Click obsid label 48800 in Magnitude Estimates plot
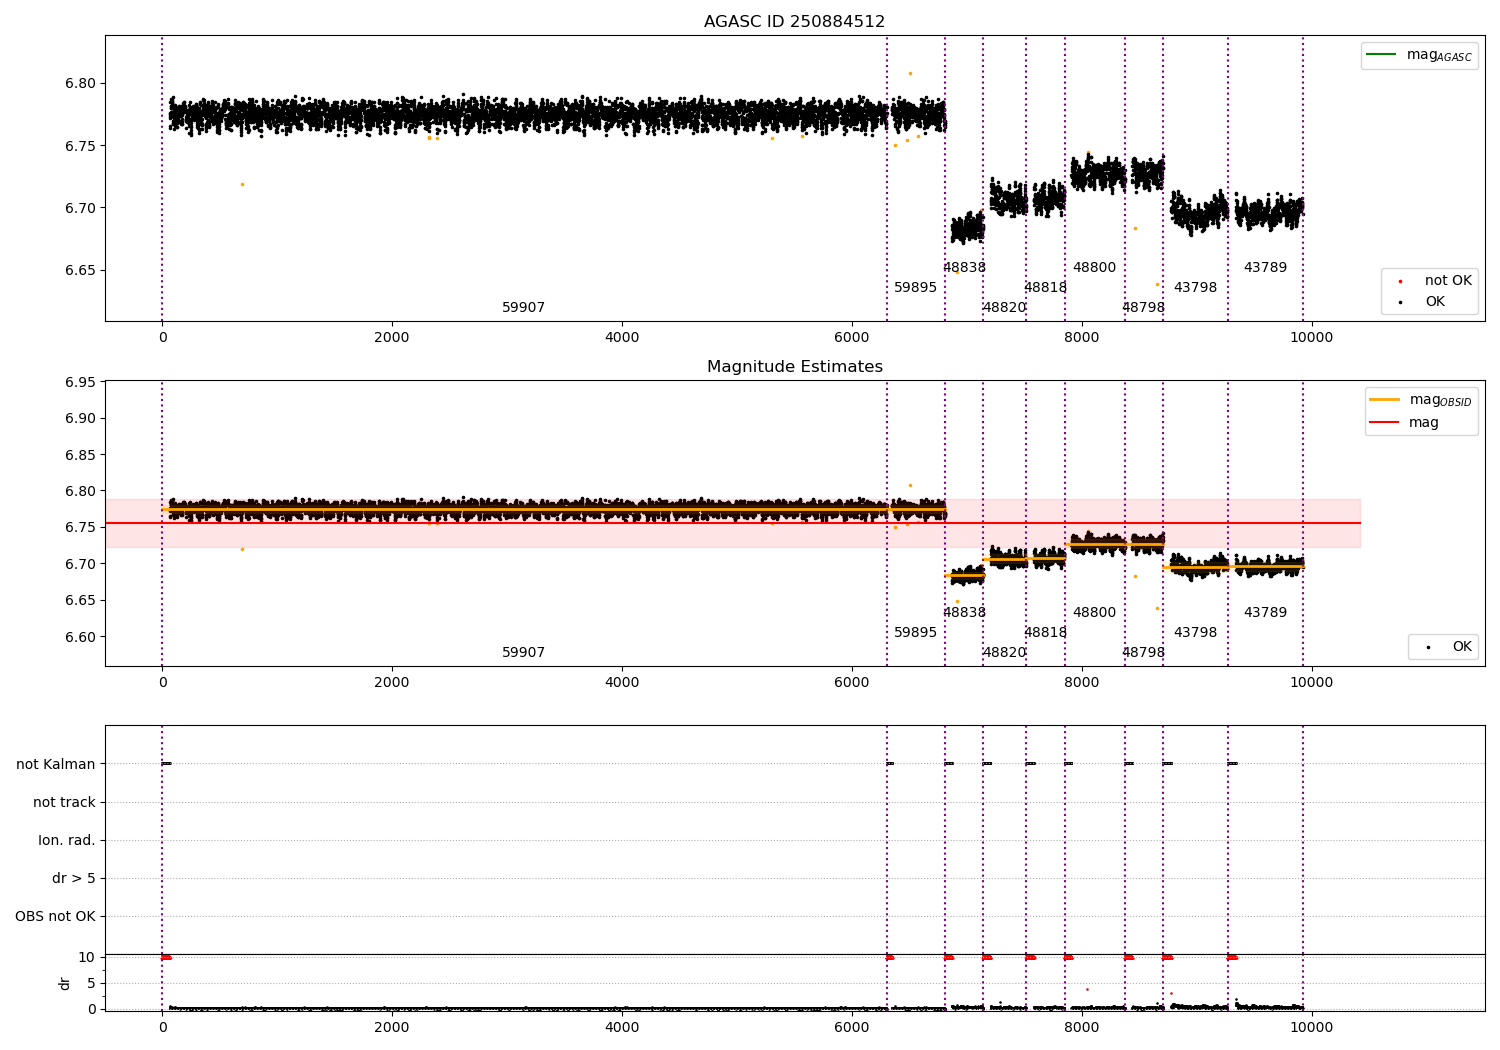1500x1050 pixels. tap(1094, 613)
